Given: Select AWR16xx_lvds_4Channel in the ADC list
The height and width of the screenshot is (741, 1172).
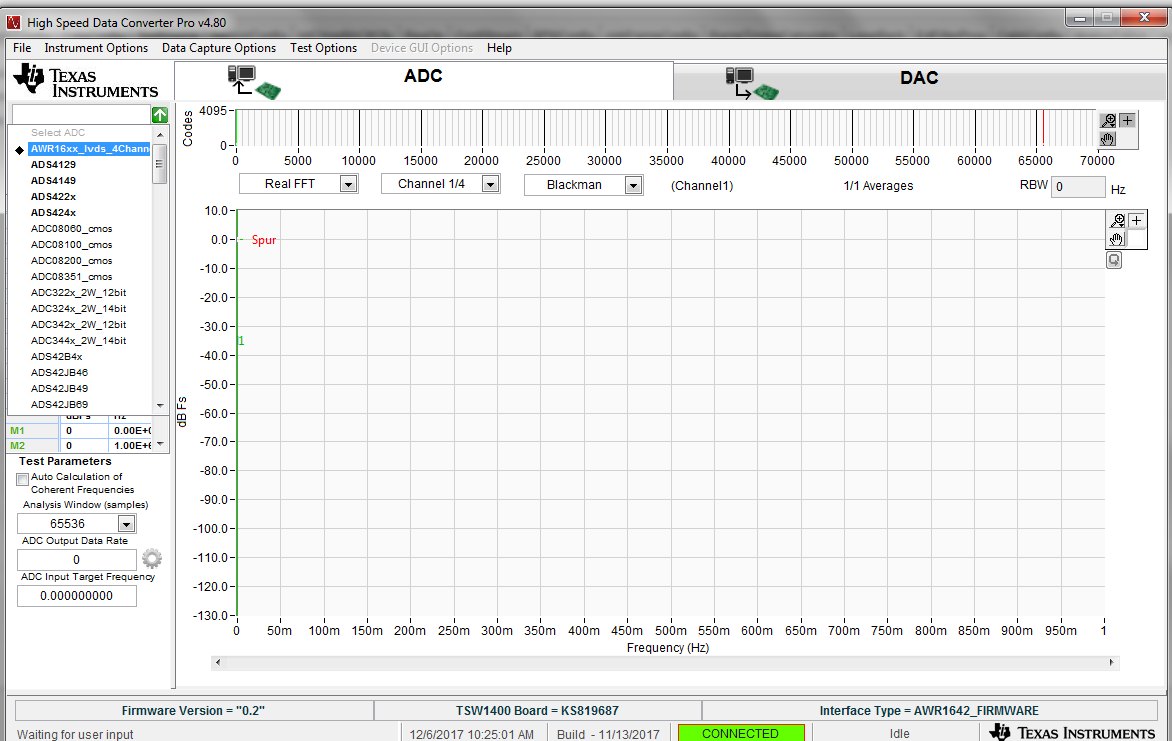Looking at the screenshot, I should [90, 149].
